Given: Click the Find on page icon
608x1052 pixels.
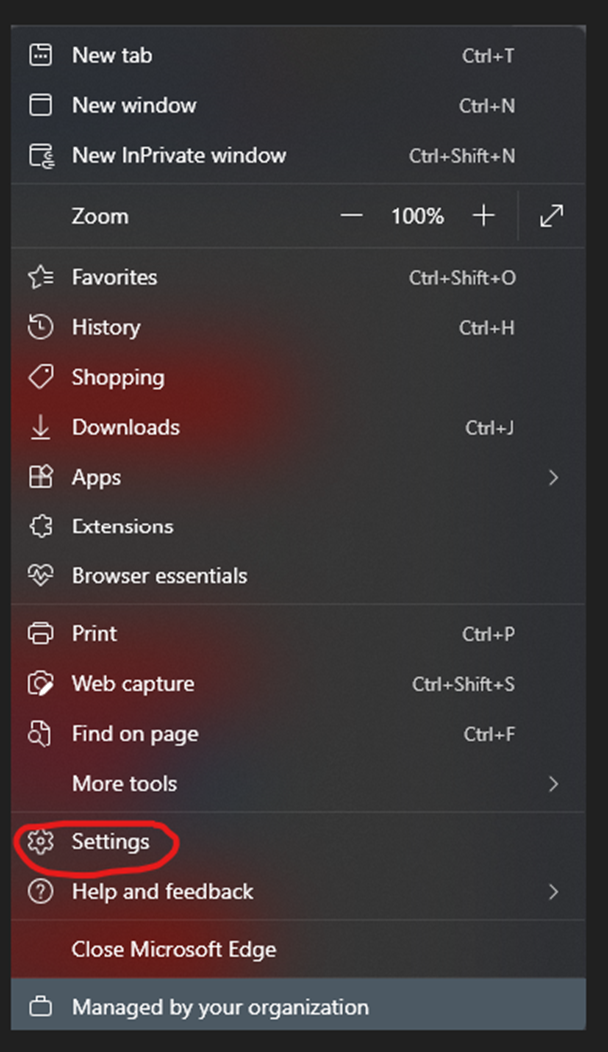Looking at the screenshot, I should coord(40,734).
